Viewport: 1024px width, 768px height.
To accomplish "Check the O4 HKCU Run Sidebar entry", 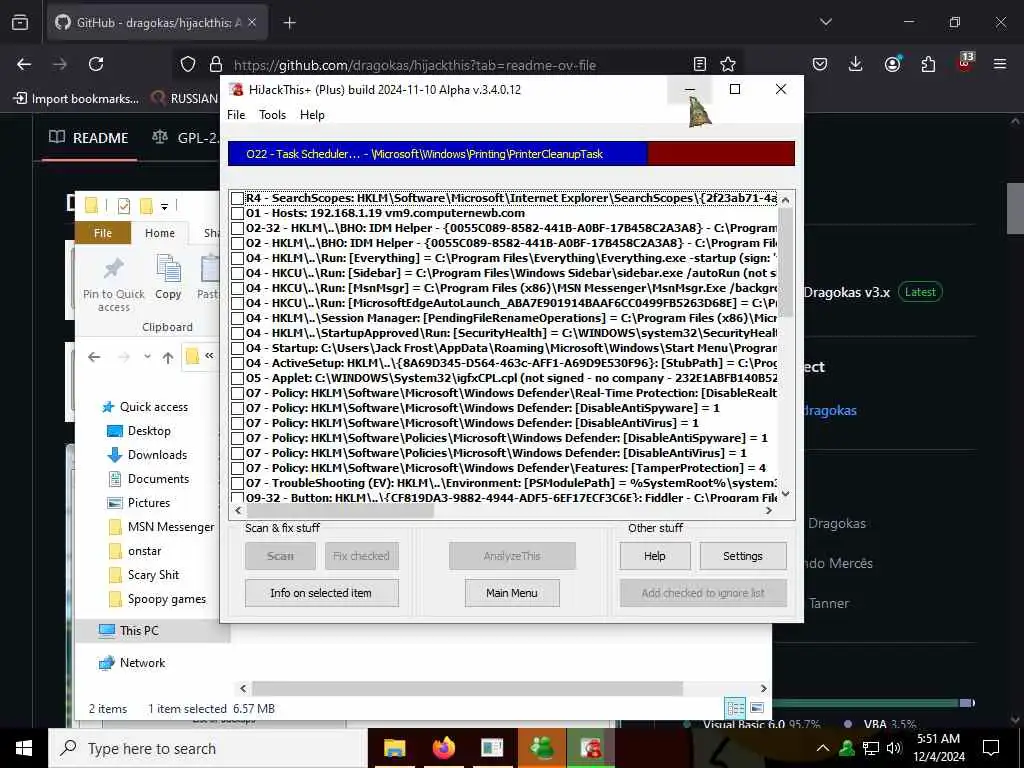I will pos(237,273).
